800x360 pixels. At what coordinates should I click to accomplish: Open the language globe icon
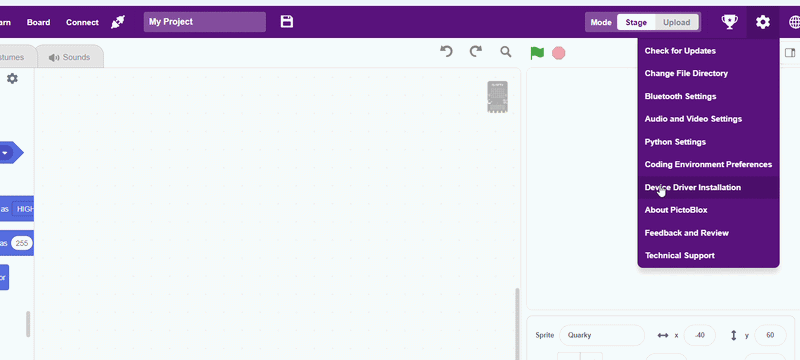794,22
